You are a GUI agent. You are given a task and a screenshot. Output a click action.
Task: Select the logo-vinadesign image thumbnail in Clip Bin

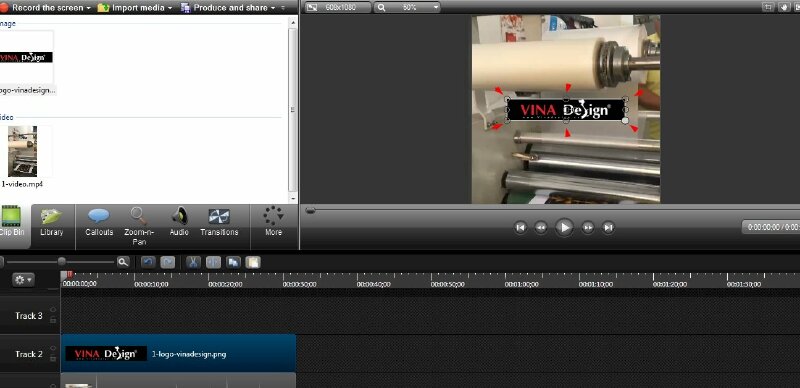[x=27, y=57]
